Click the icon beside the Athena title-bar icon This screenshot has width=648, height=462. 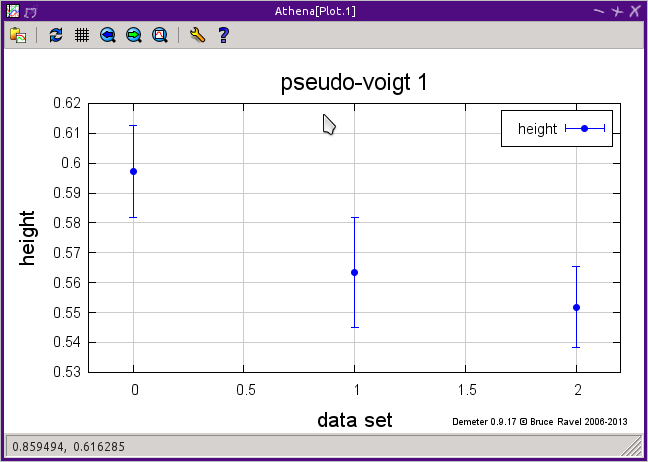point(31,12)
